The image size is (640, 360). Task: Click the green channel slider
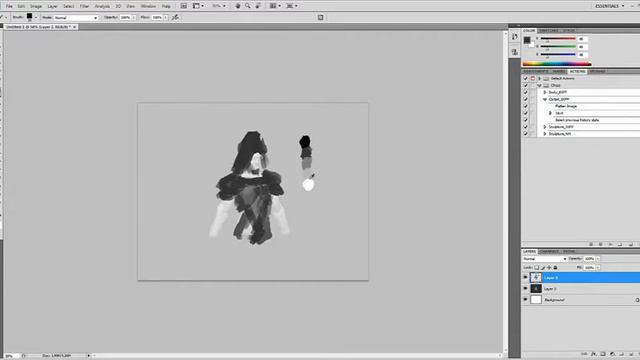558,47
